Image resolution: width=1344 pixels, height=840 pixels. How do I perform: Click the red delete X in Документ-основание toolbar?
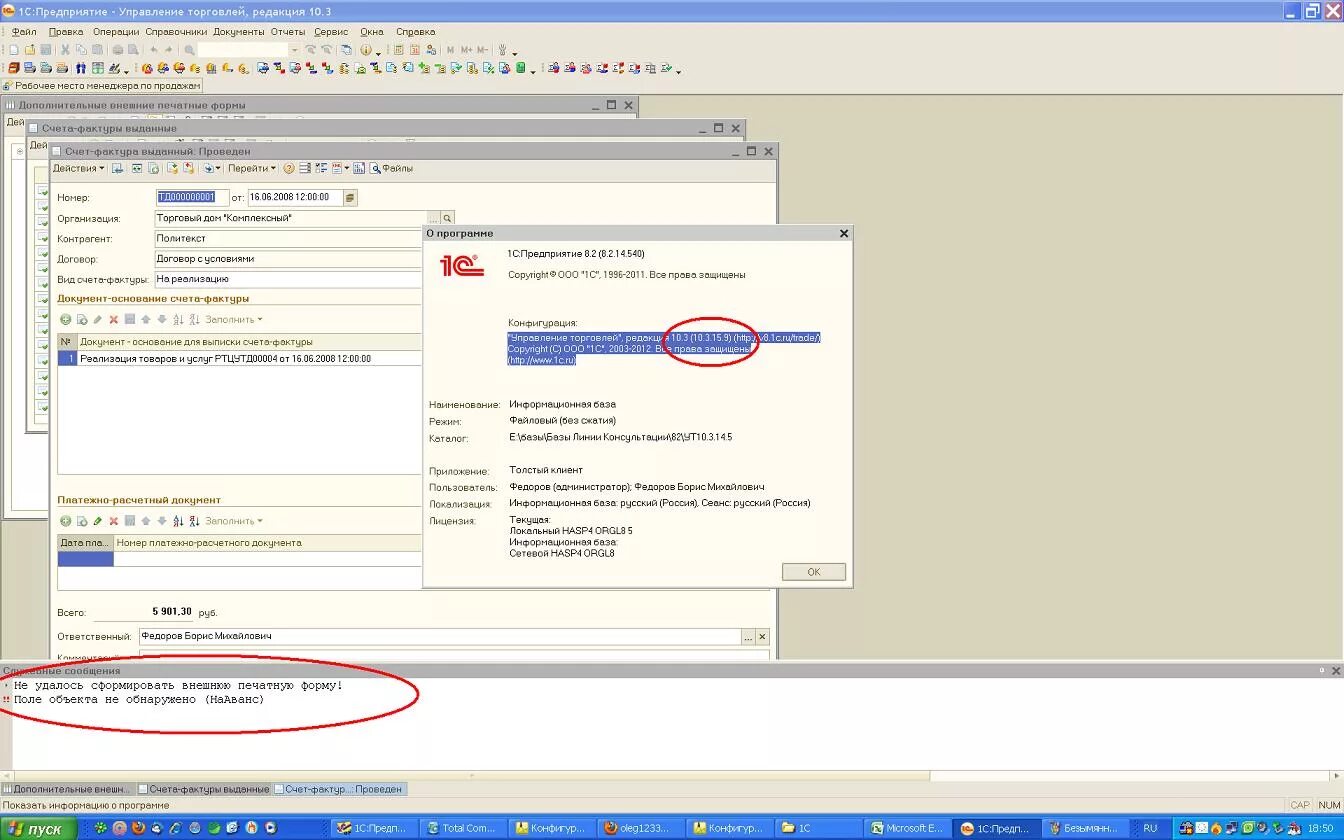(x=113, y=320)
